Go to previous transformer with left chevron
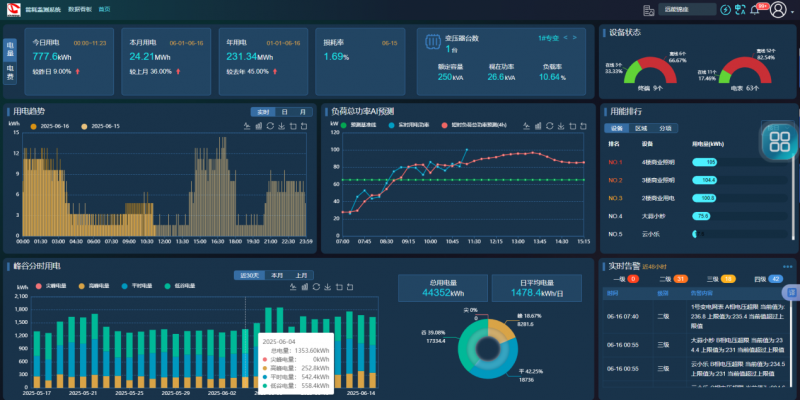This screenshot has height=400, width=800. pyautogui.click(x=565, y=38)
